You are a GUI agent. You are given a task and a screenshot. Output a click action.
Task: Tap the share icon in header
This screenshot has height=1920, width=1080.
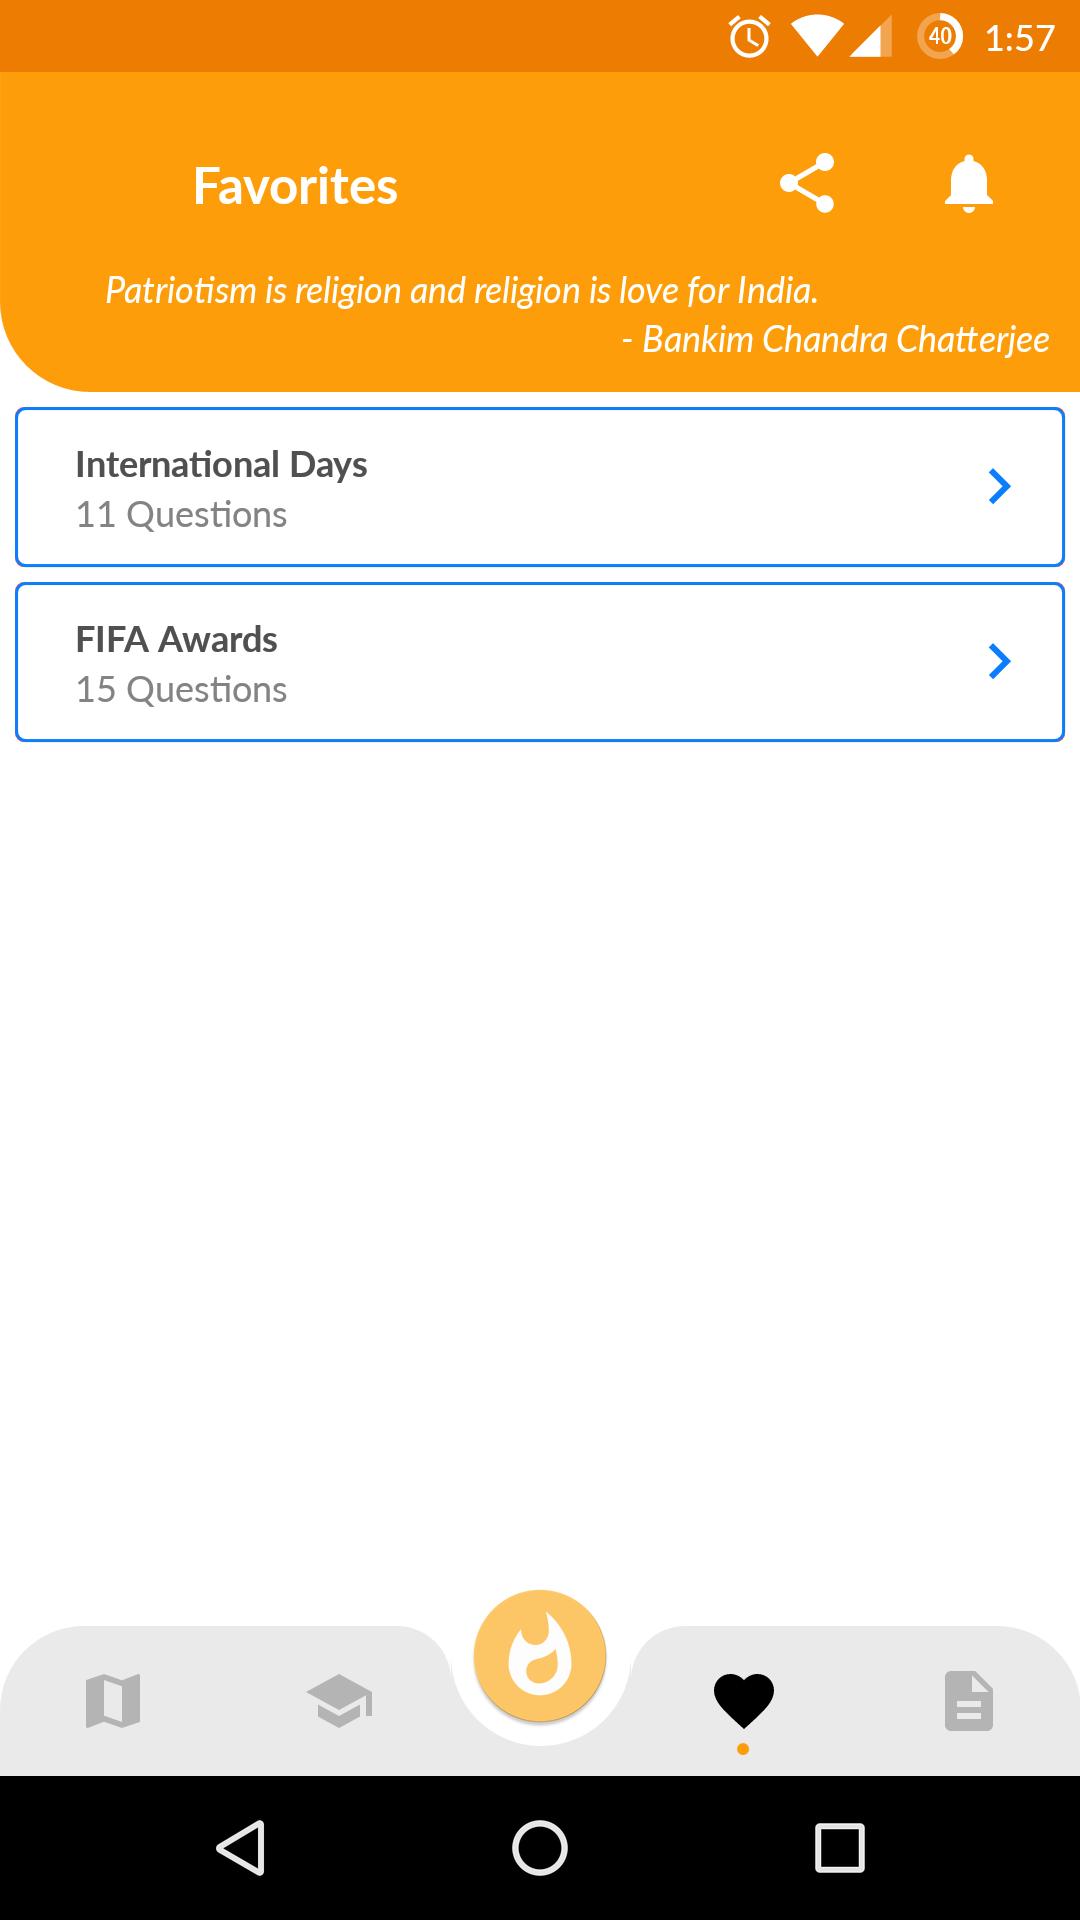806,183
